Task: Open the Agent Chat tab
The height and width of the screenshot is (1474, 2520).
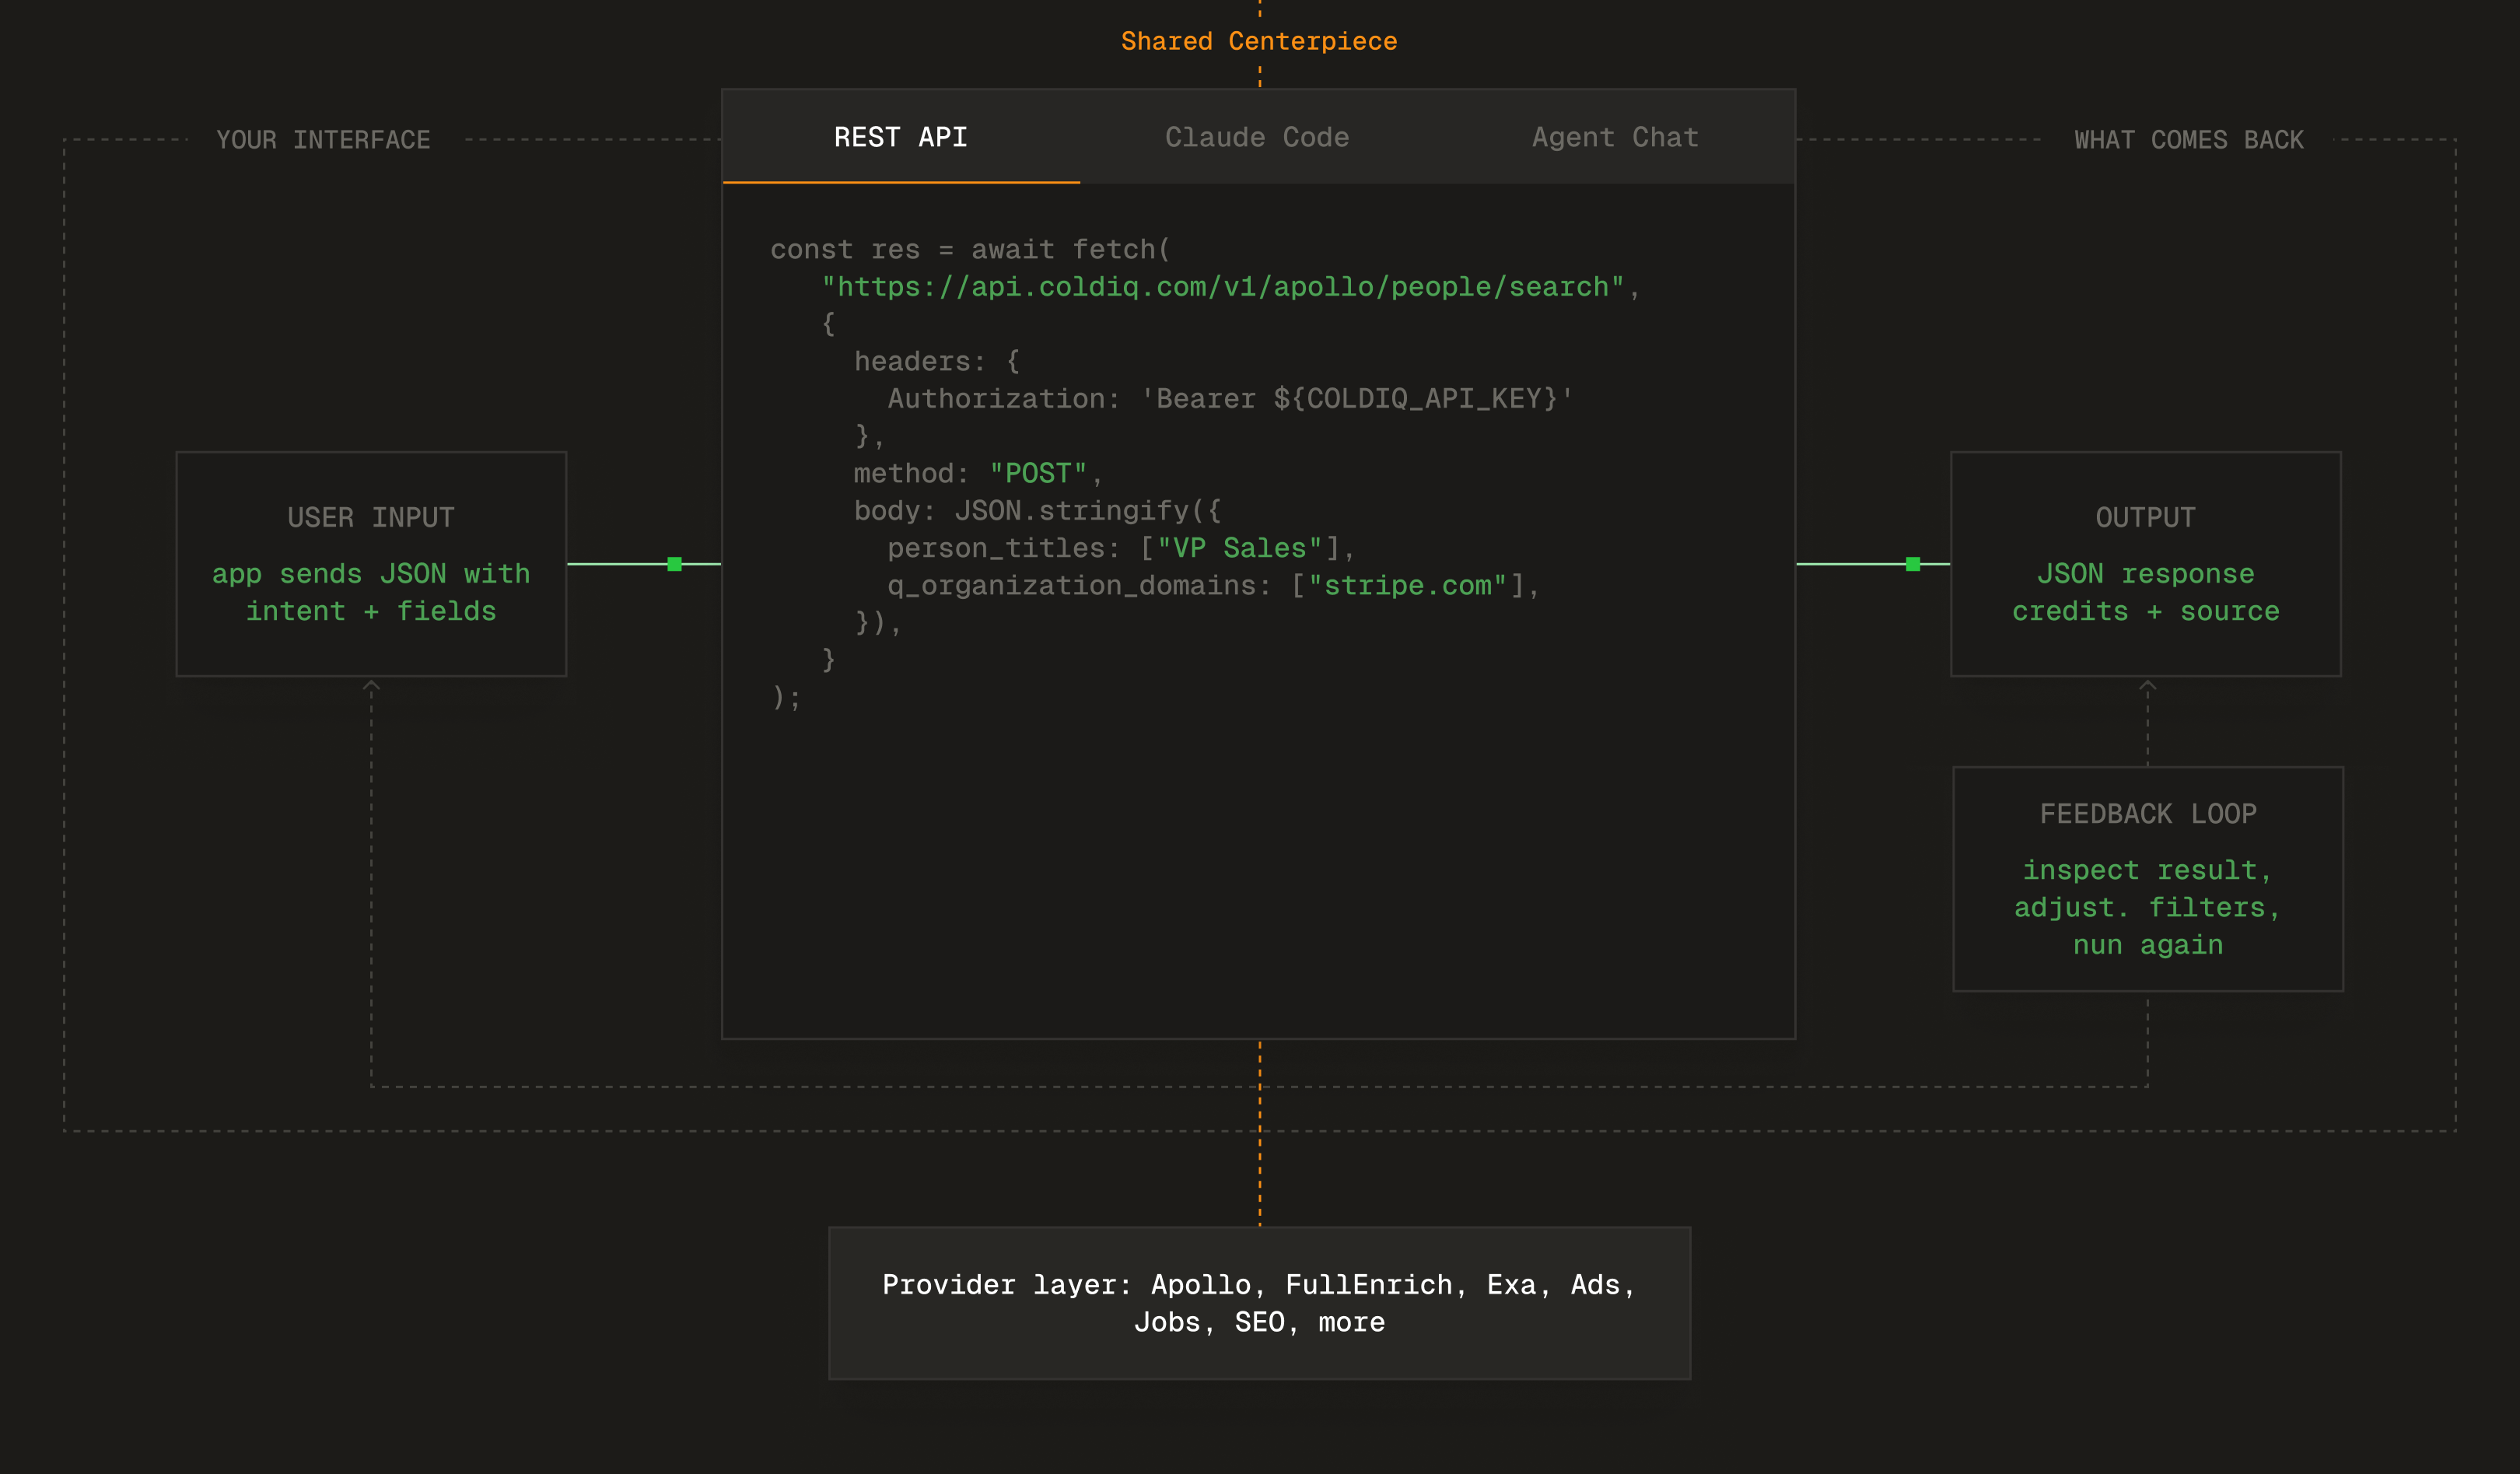Action: point(1615,137)
